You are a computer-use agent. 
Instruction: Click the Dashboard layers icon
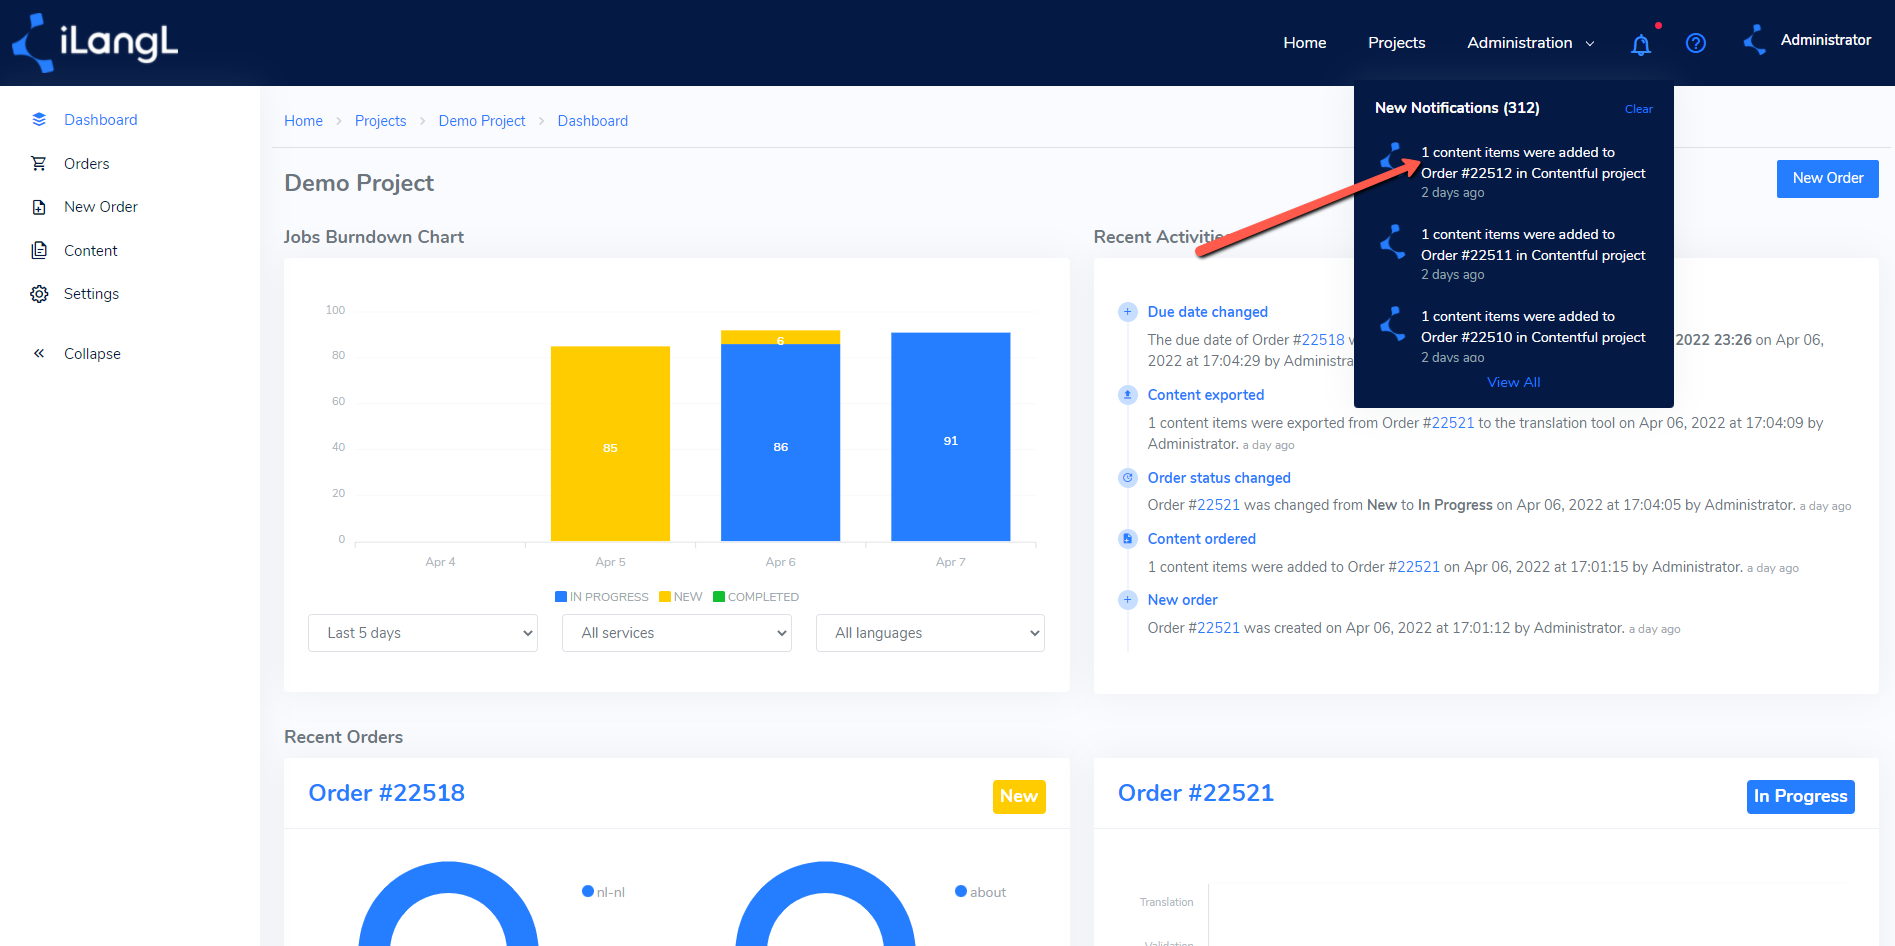point(39,119)
